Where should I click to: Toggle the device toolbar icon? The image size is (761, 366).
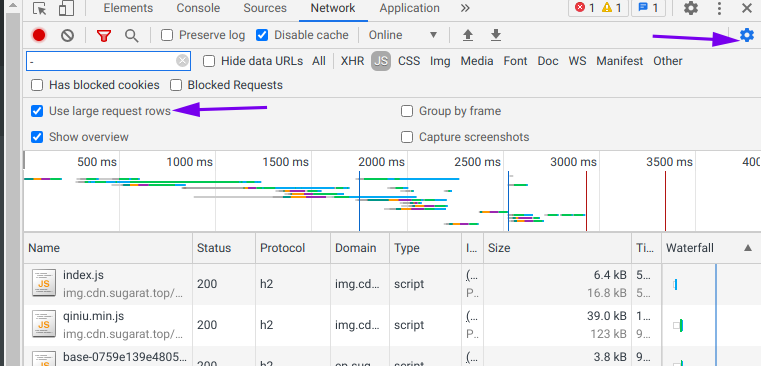click(x=66, y=9)
